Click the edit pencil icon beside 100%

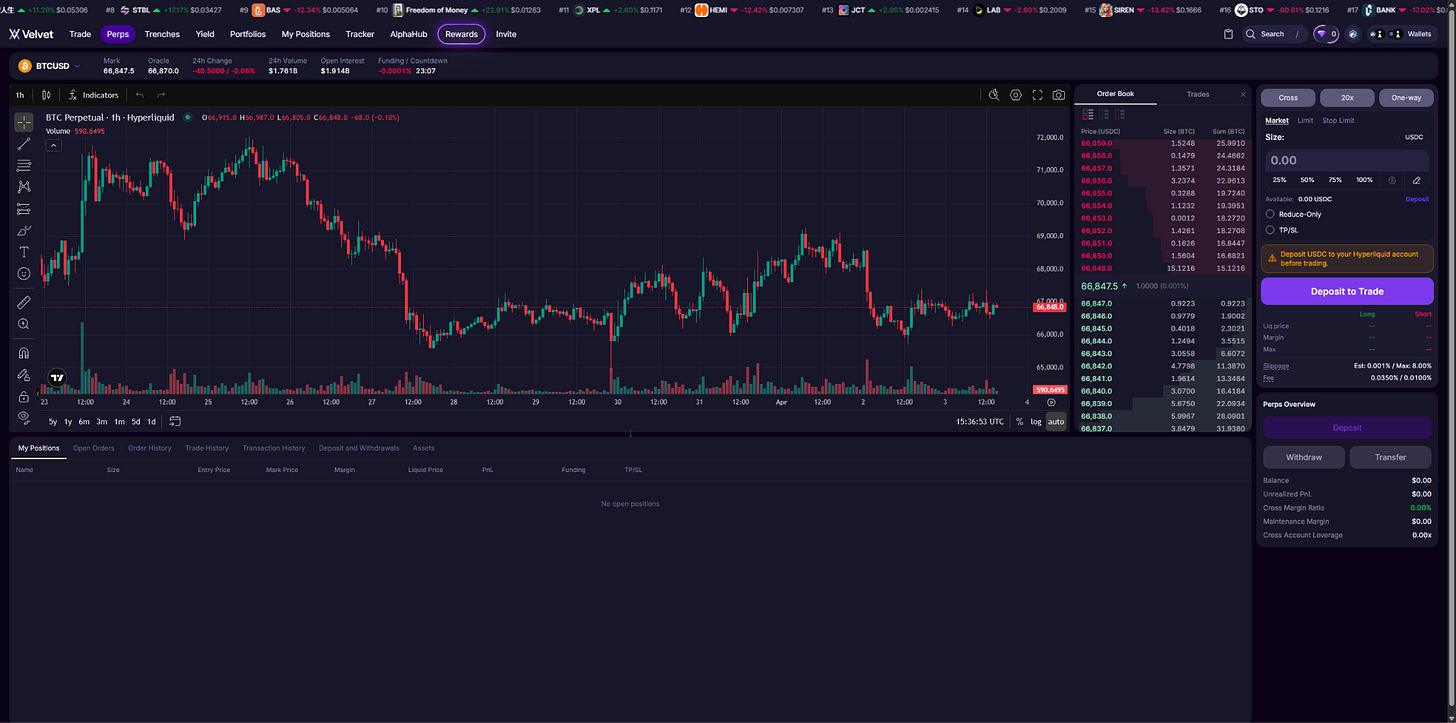point(1417,180)
